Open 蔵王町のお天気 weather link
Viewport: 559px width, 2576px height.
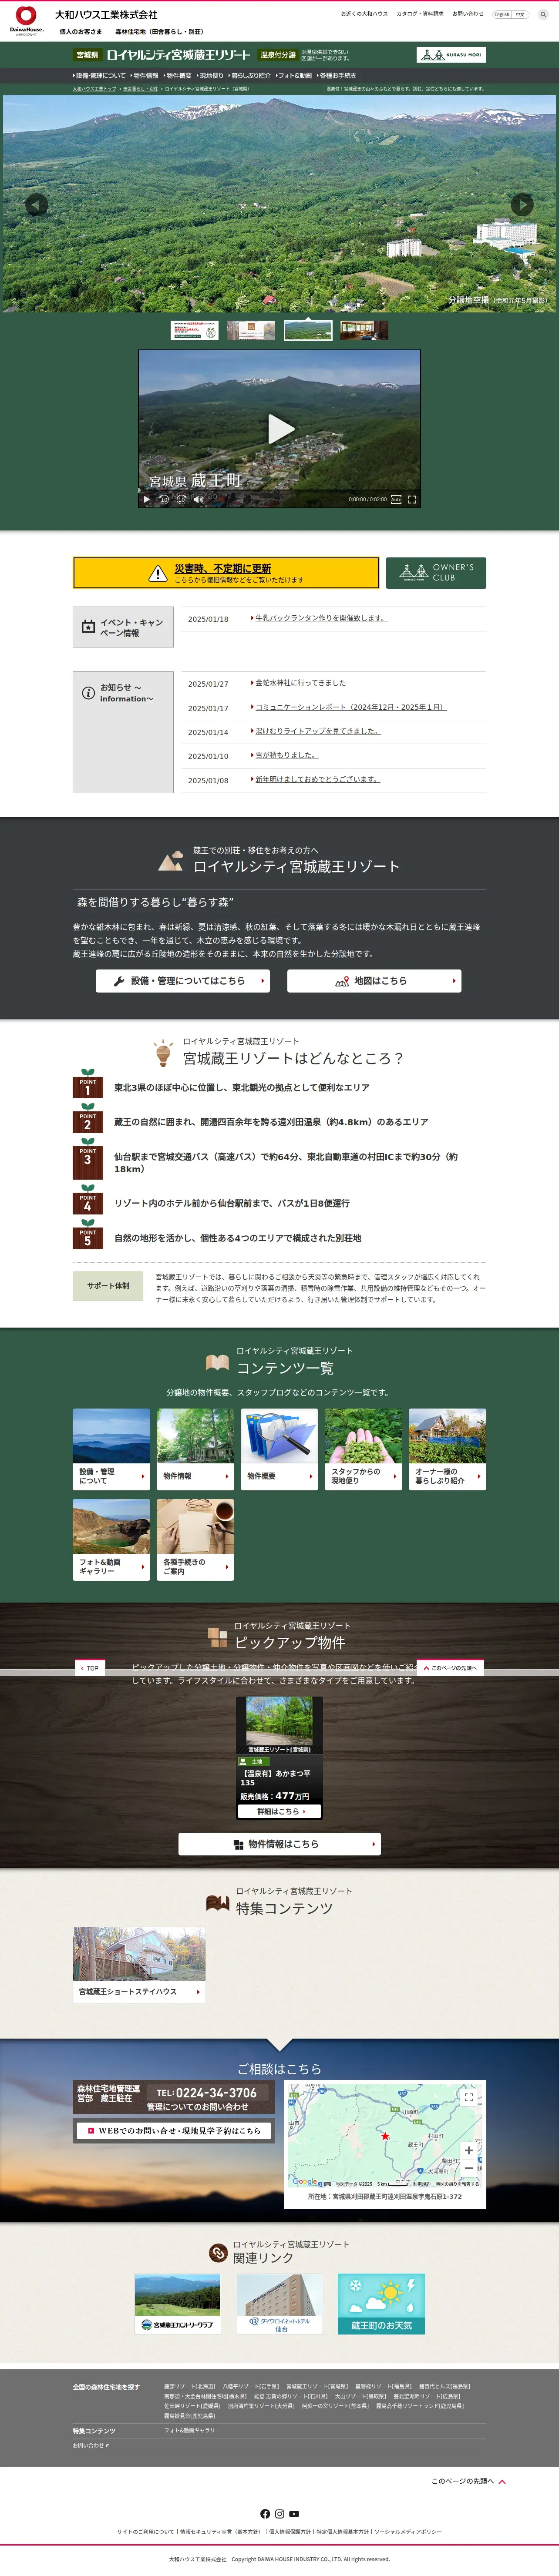point(381,2304)
